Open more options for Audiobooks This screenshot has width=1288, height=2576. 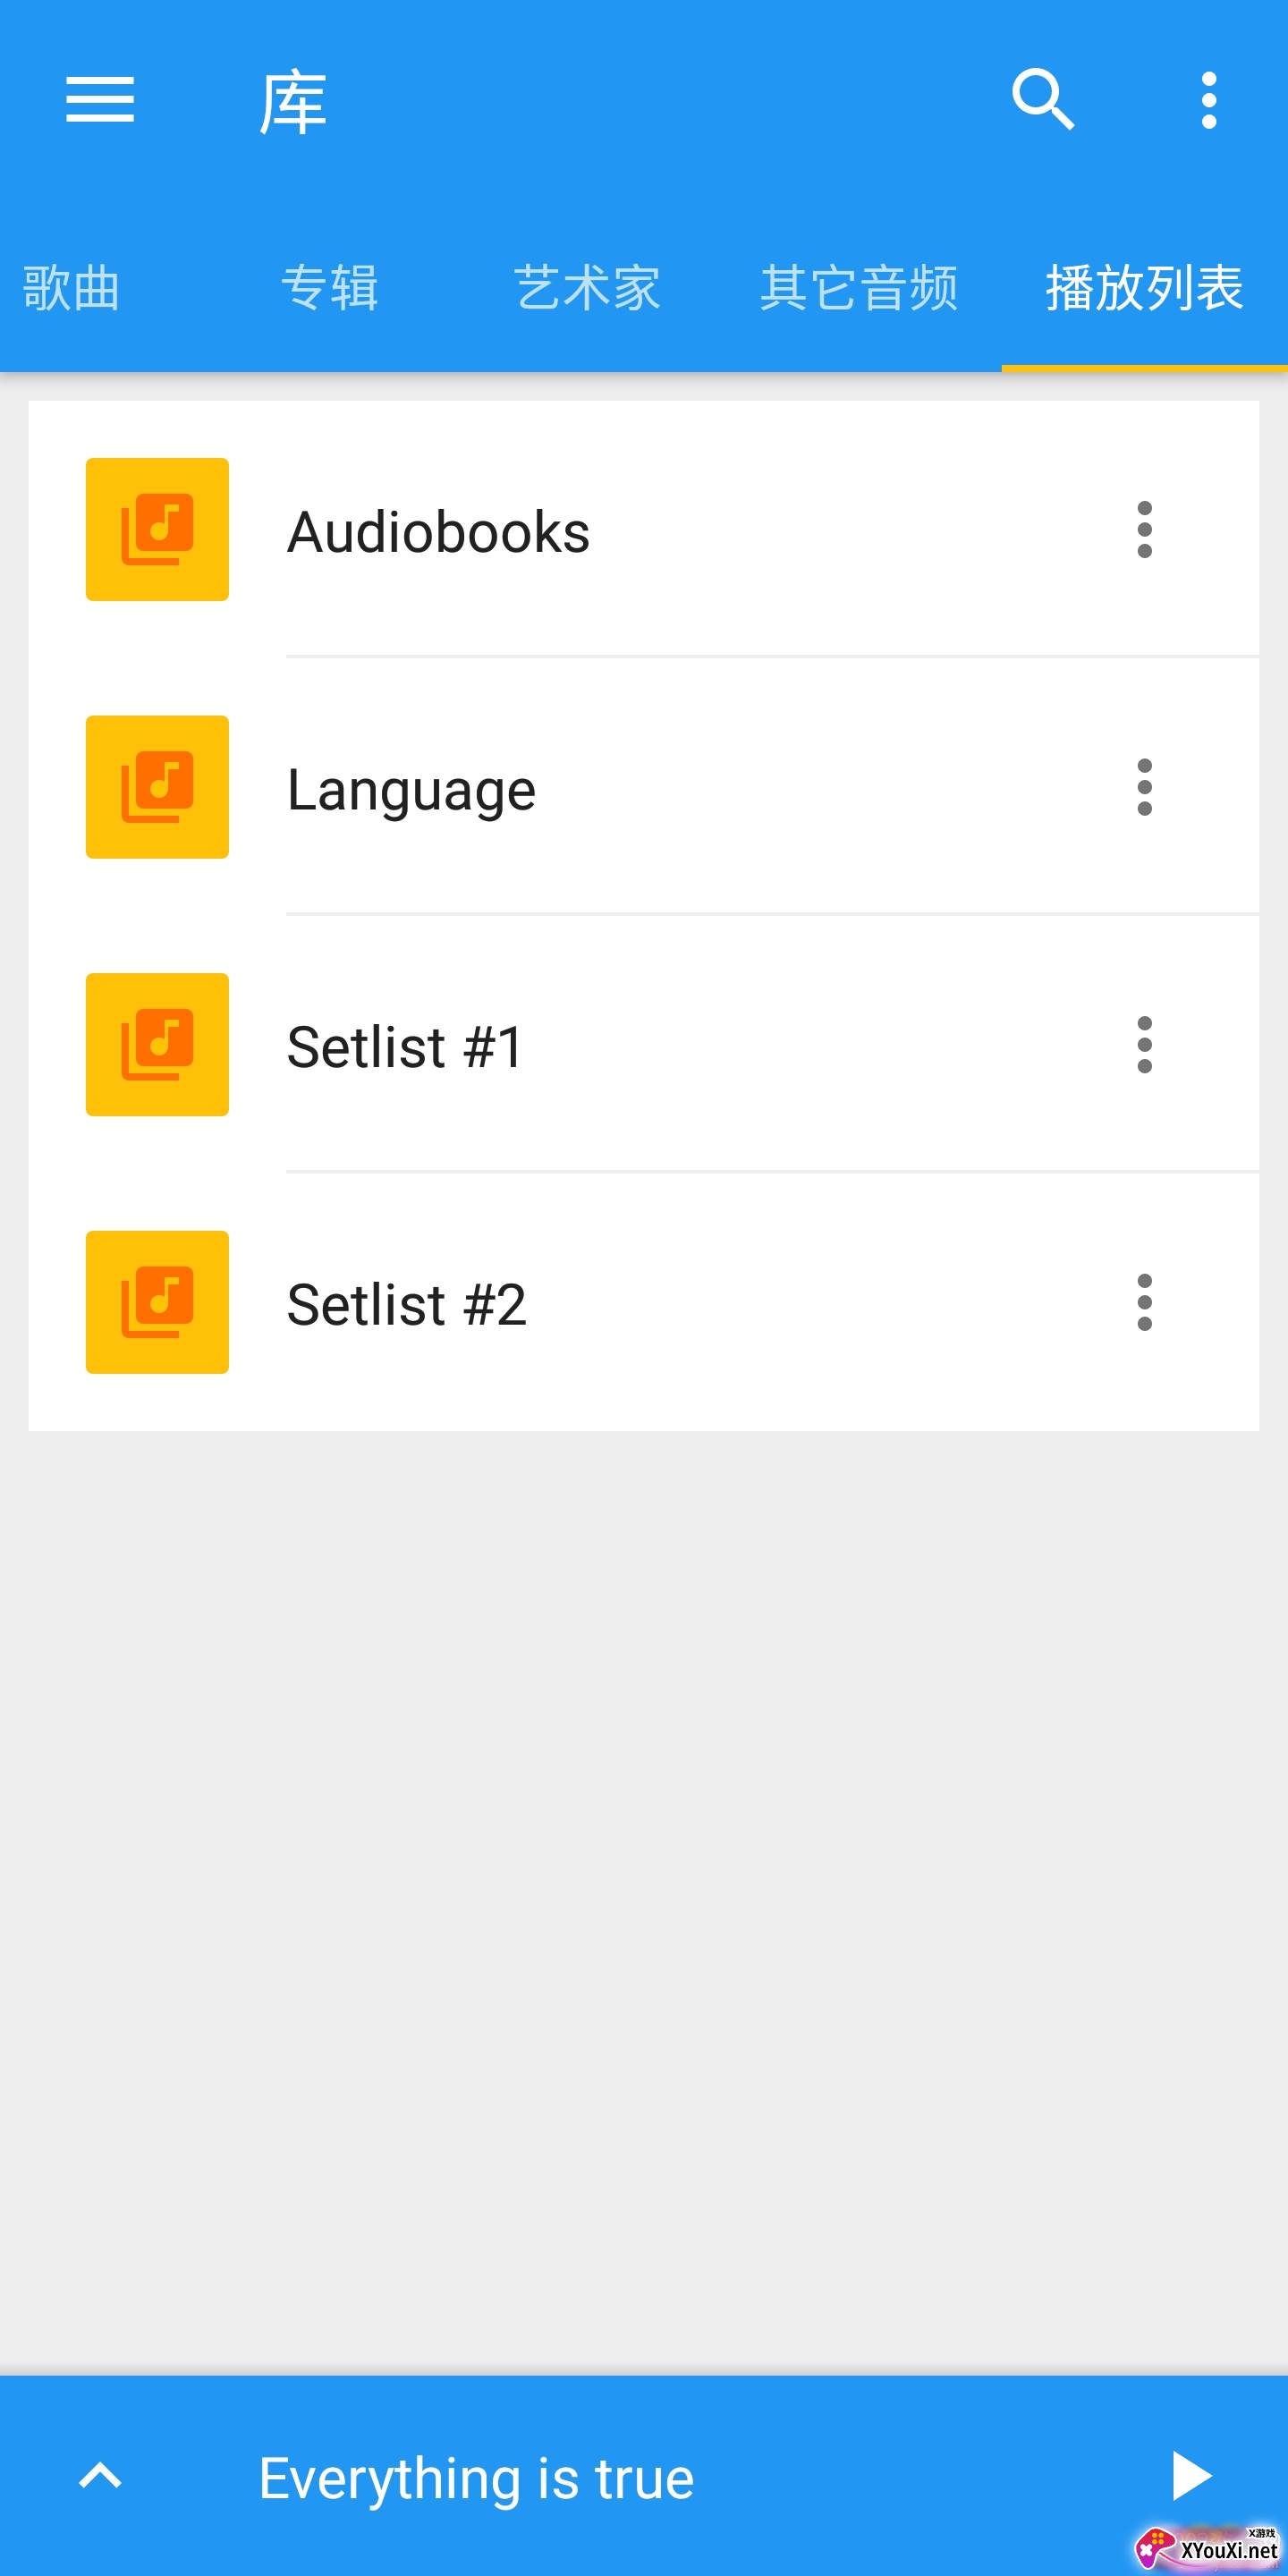pyautogui.click(x=1144, y=530)
